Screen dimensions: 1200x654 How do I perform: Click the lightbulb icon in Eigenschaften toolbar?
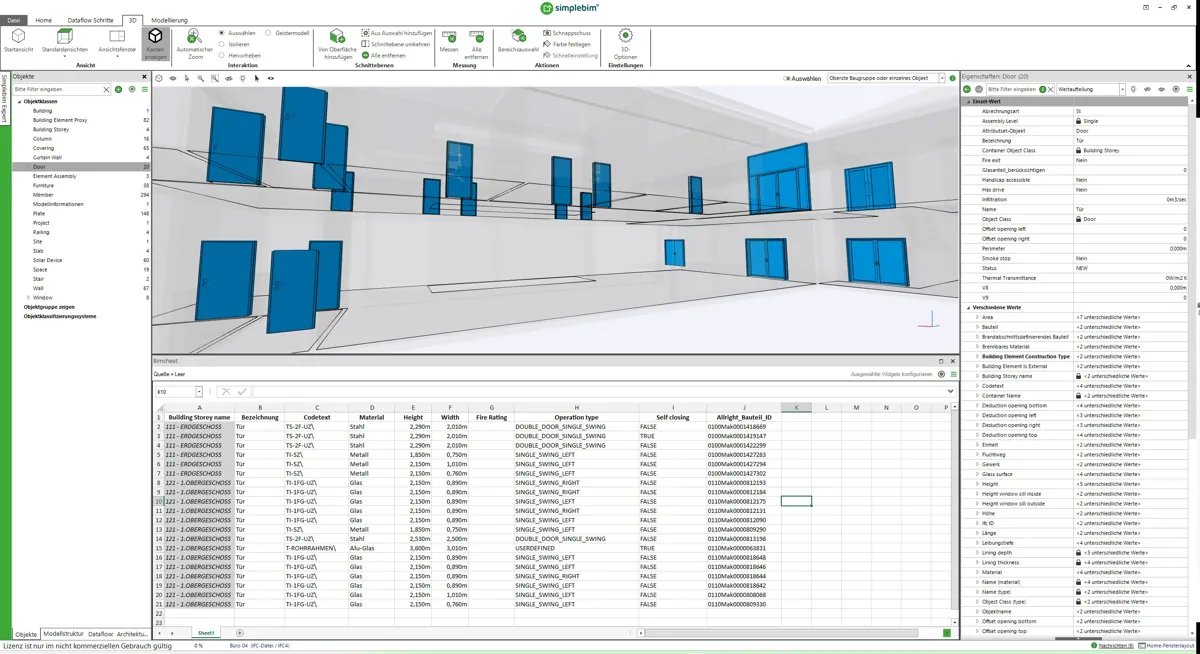(1133, 89)
